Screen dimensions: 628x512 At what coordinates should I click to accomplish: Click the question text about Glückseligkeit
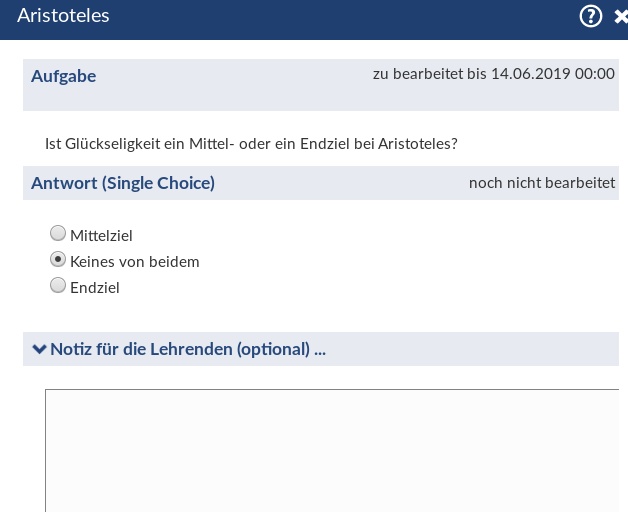pos(251,144)
